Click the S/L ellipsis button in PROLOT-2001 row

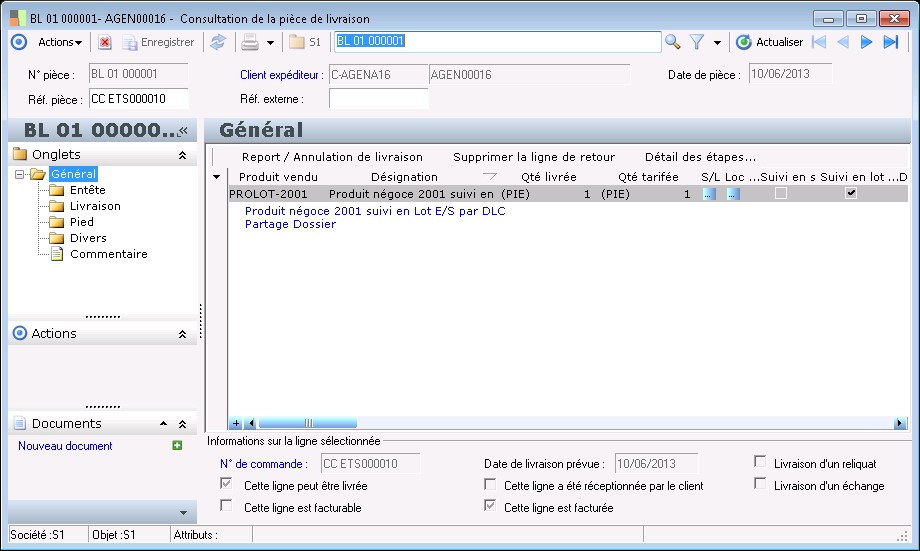(709, 194)
